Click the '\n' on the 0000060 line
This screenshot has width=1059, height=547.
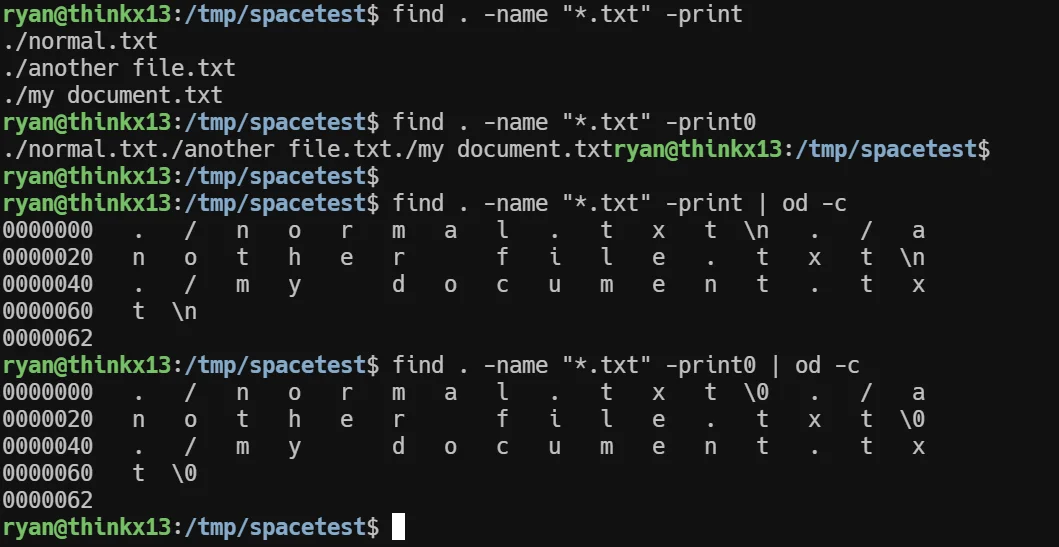click(184, 312)
